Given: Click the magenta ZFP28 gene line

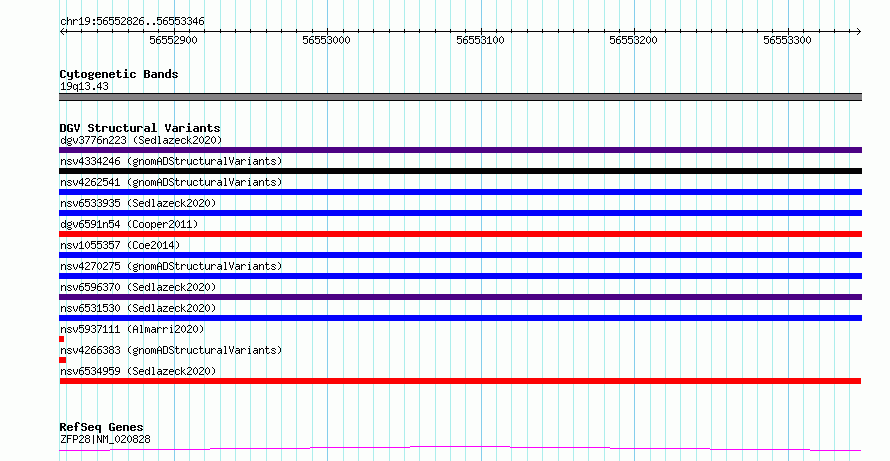Looking at the screenshot, I should (x=460, y=449).
